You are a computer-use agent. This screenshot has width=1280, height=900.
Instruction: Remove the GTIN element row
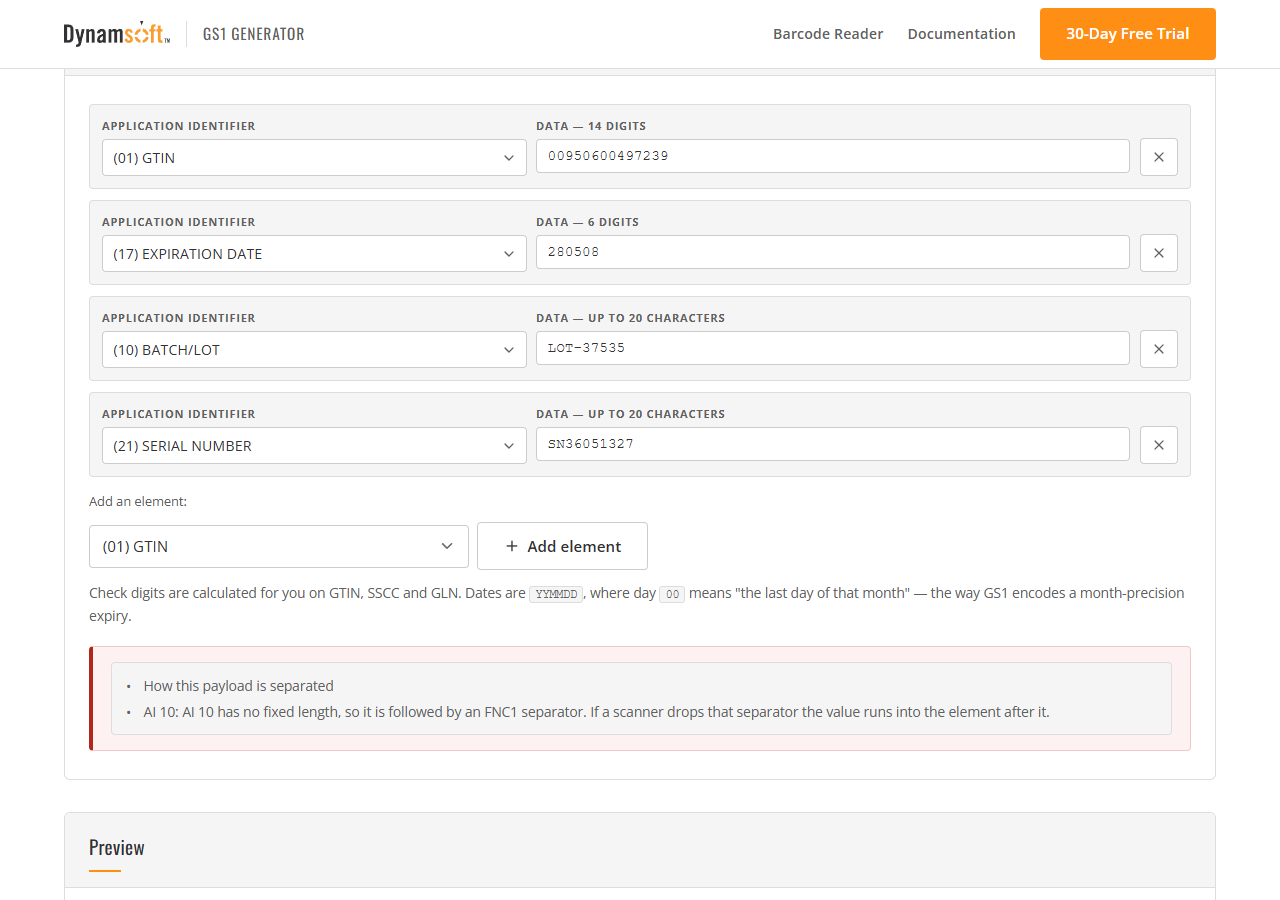coord(1159,157)
